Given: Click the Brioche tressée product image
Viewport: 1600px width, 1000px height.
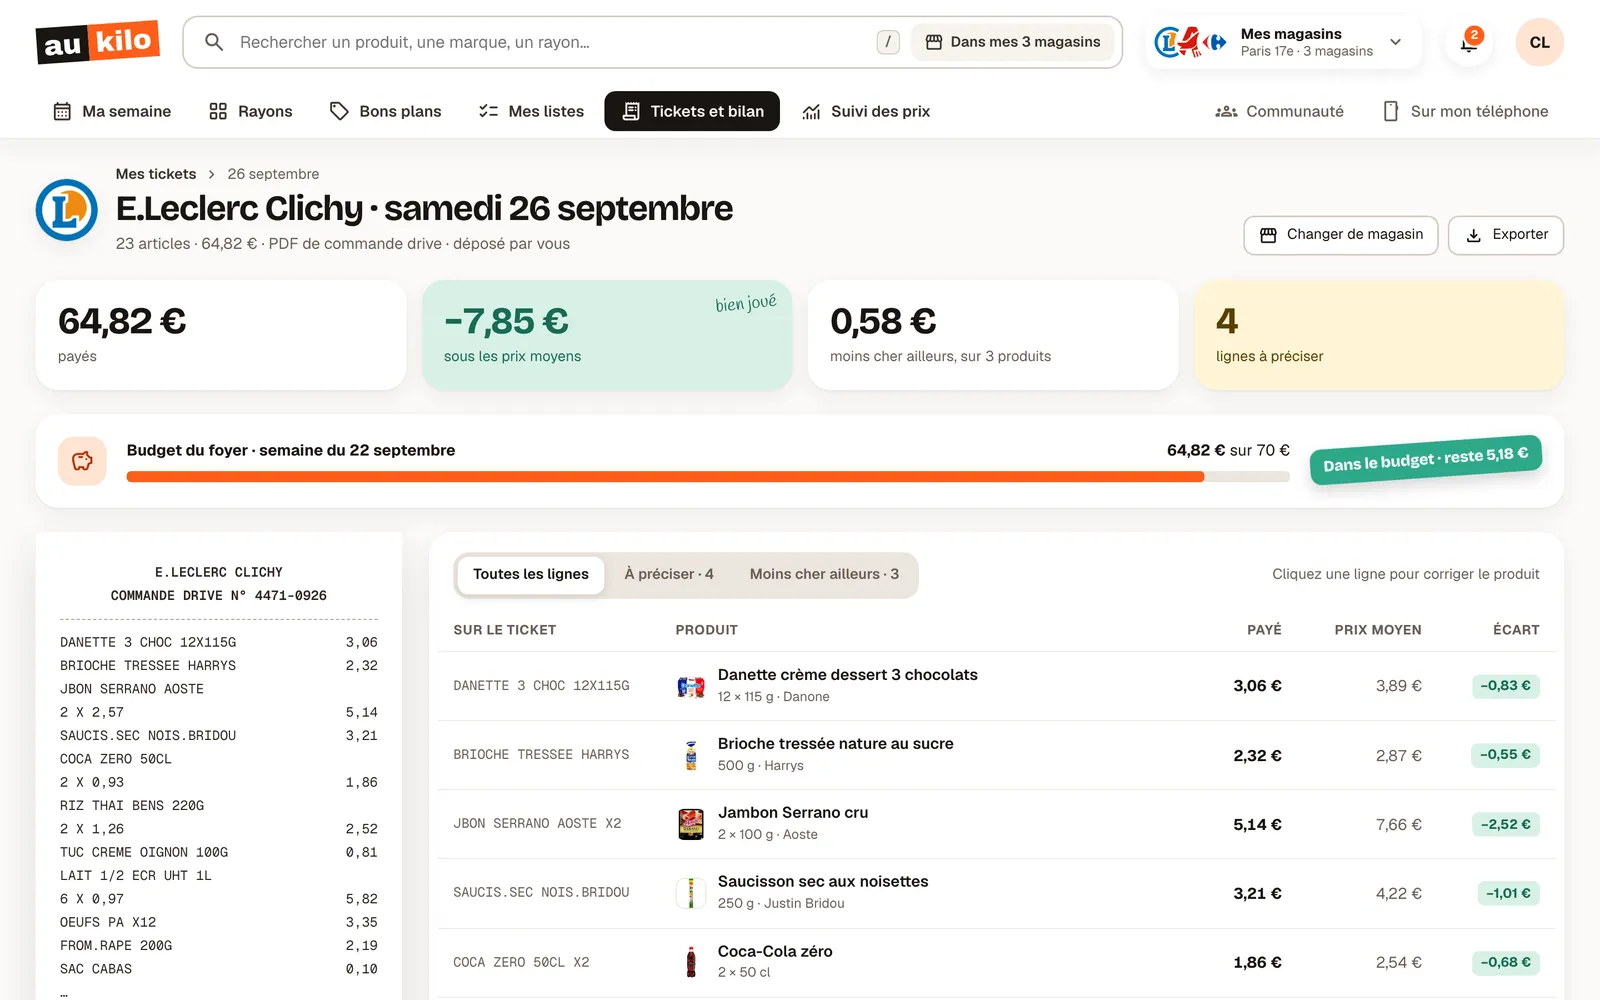Looking at the screenshot, I should [691, 755].
